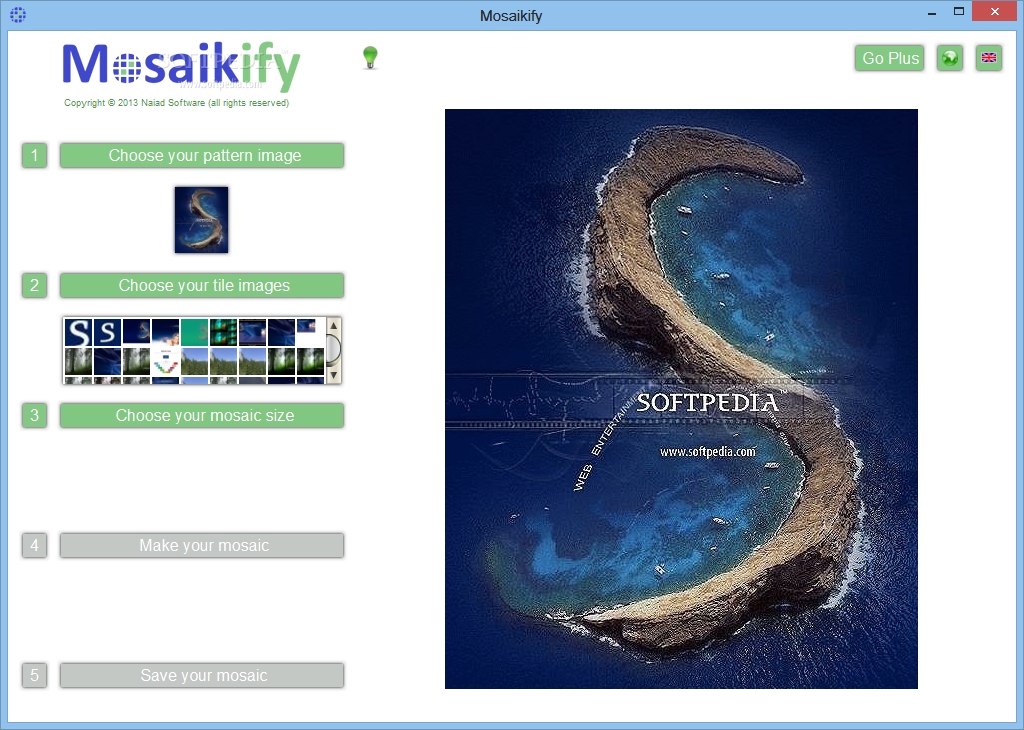Viewport: 1024px width, 730px height.
Task: Select the white tile with colored chevron
Action: pos(165,361)
